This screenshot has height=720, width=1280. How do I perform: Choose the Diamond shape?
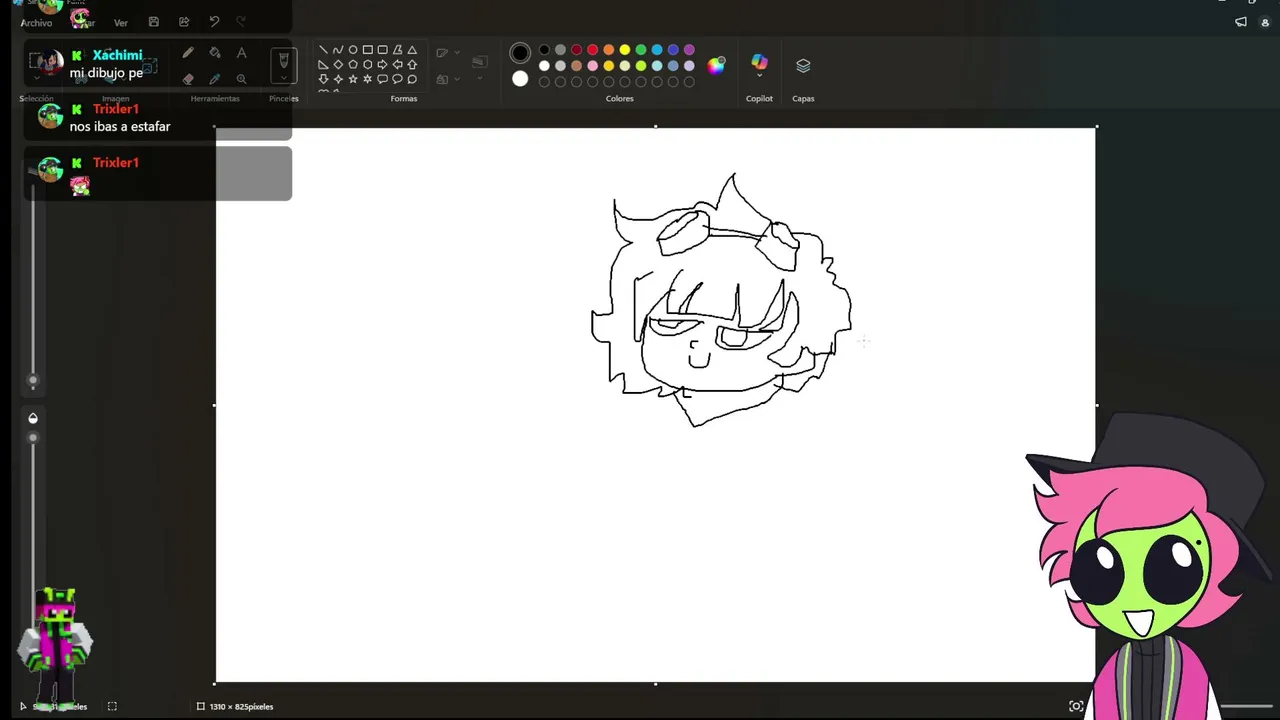click(338, 65)
